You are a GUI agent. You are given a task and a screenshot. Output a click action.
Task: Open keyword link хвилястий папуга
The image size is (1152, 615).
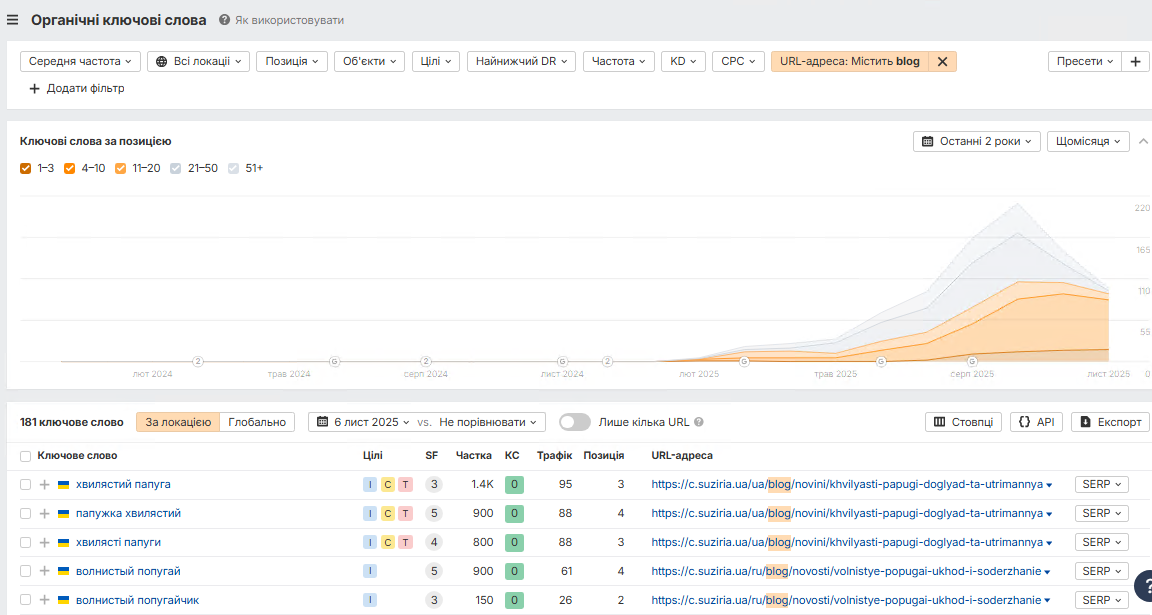[x=123, y=484]
